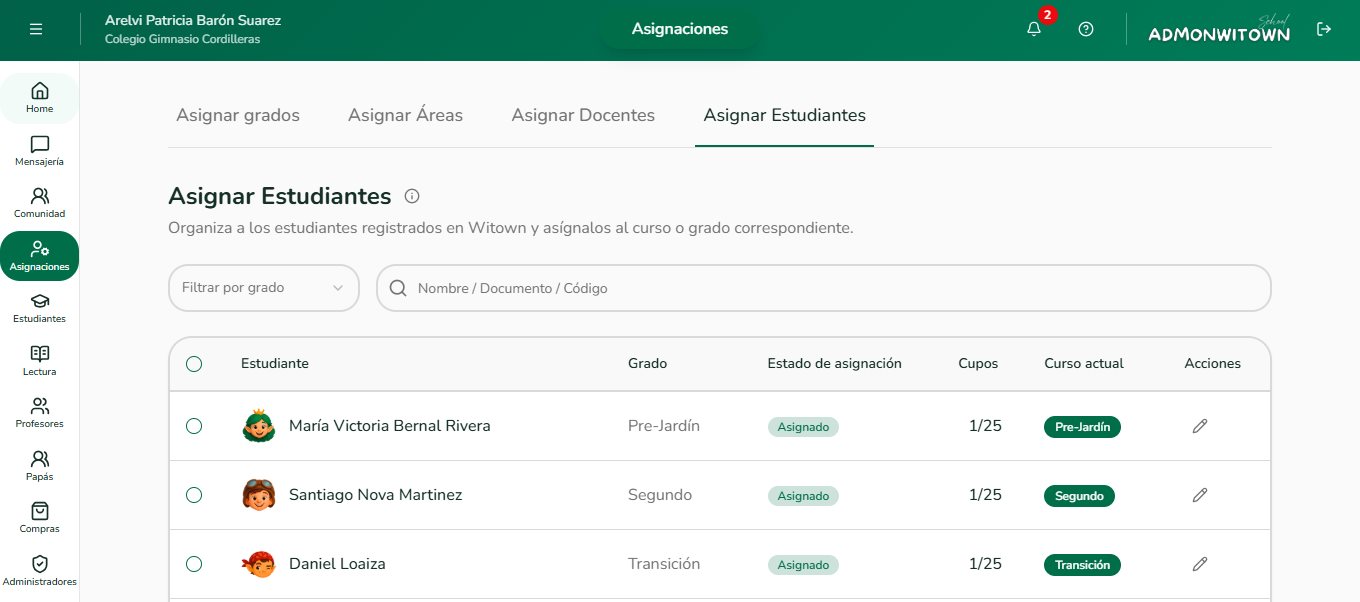
Task: Click Santiago Nova's Asignado status badge
Action: click(x=803, y=496)
